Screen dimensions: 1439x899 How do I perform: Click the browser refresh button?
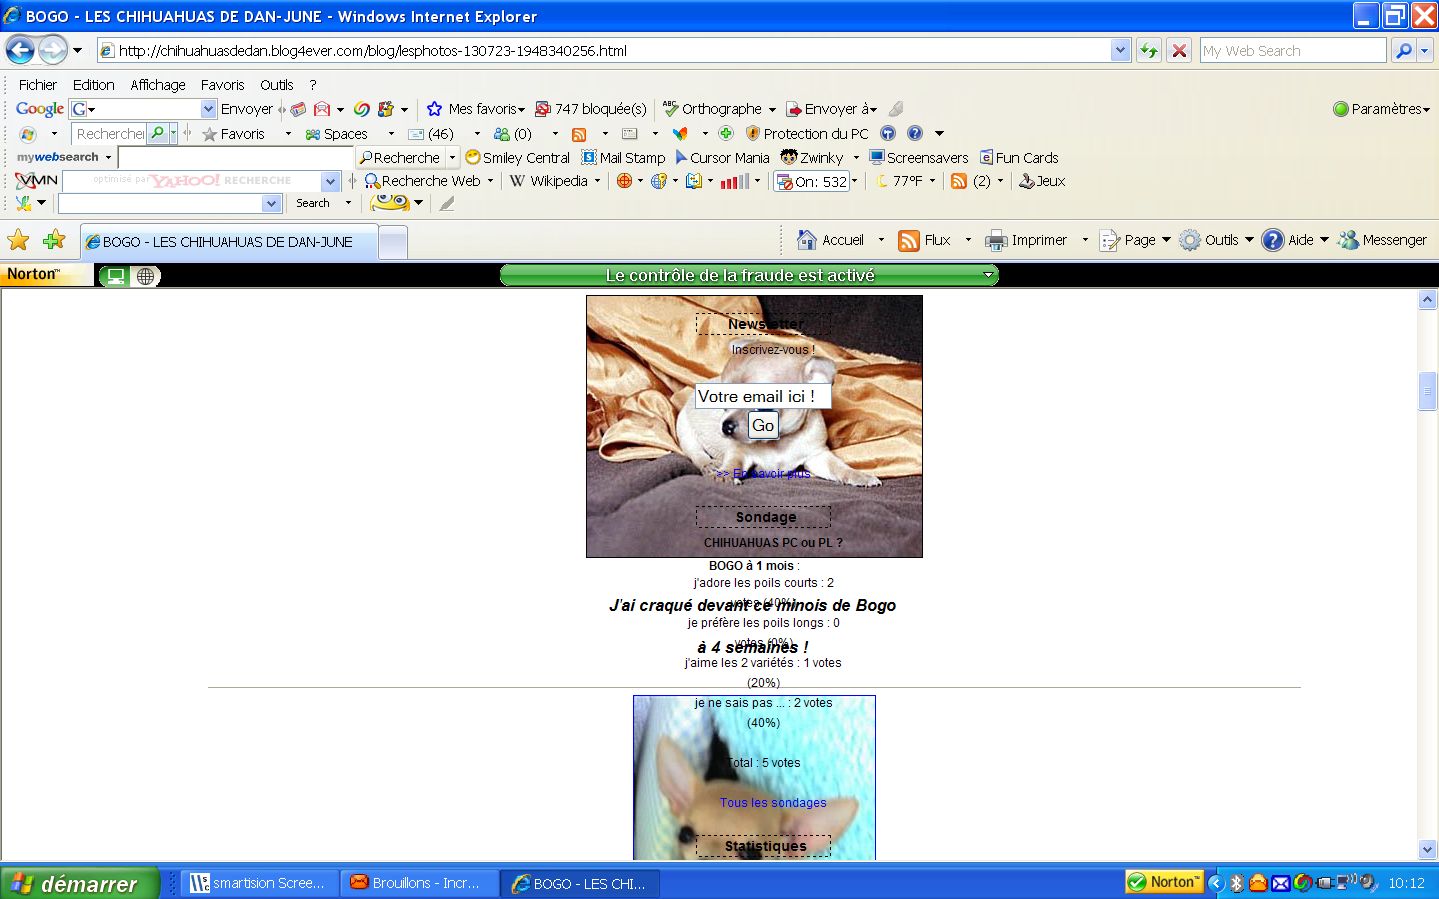pos(1149,51)
